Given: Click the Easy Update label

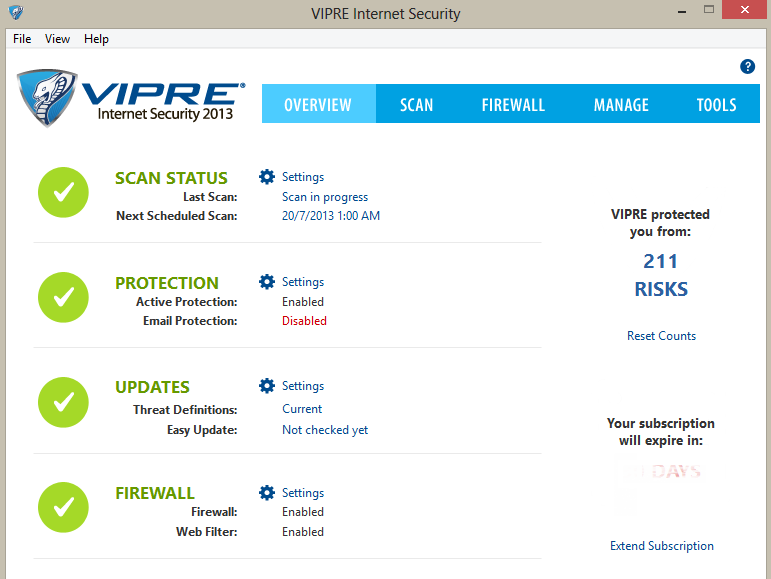Looking at the screenshot, I should 202,430.
